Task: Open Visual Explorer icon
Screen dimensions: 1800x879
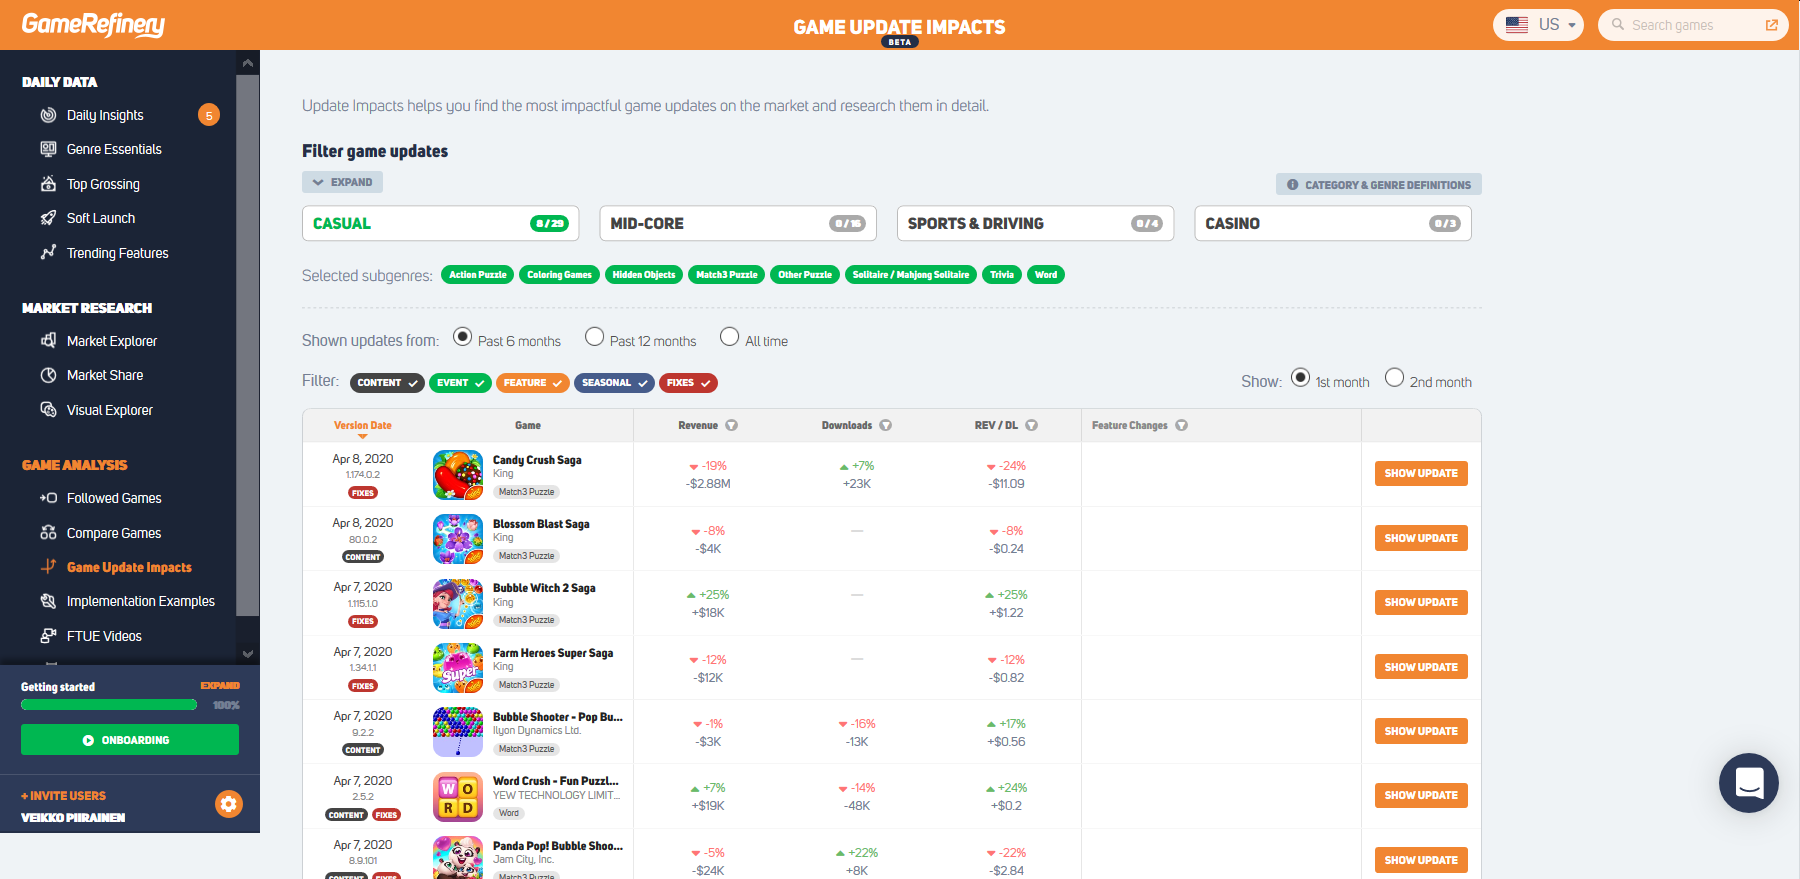Action: (48, 410)
